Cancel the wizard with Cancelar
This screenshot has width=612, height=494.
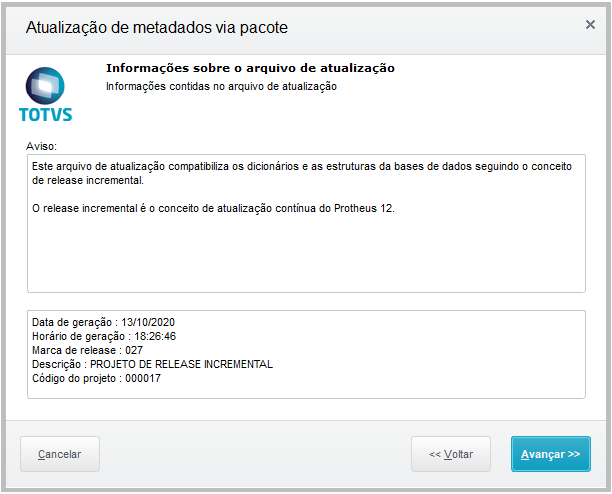(60, 454)
